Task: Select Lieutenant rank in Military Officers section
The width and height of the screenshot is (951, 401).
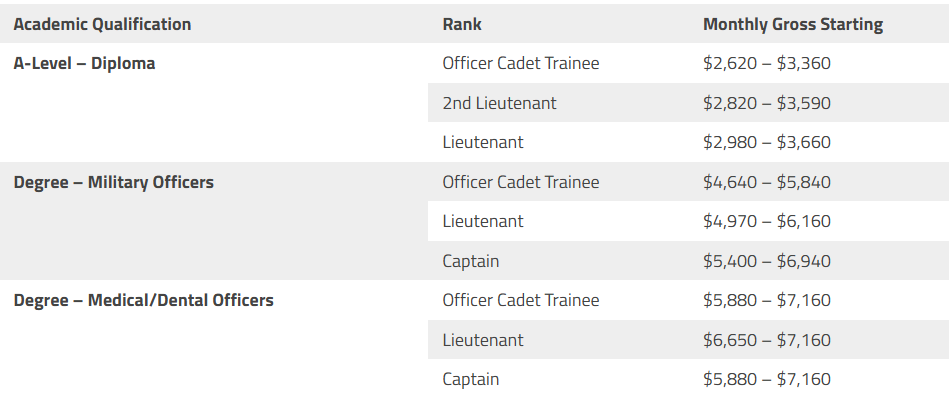Action: click(x=483, y=221)
